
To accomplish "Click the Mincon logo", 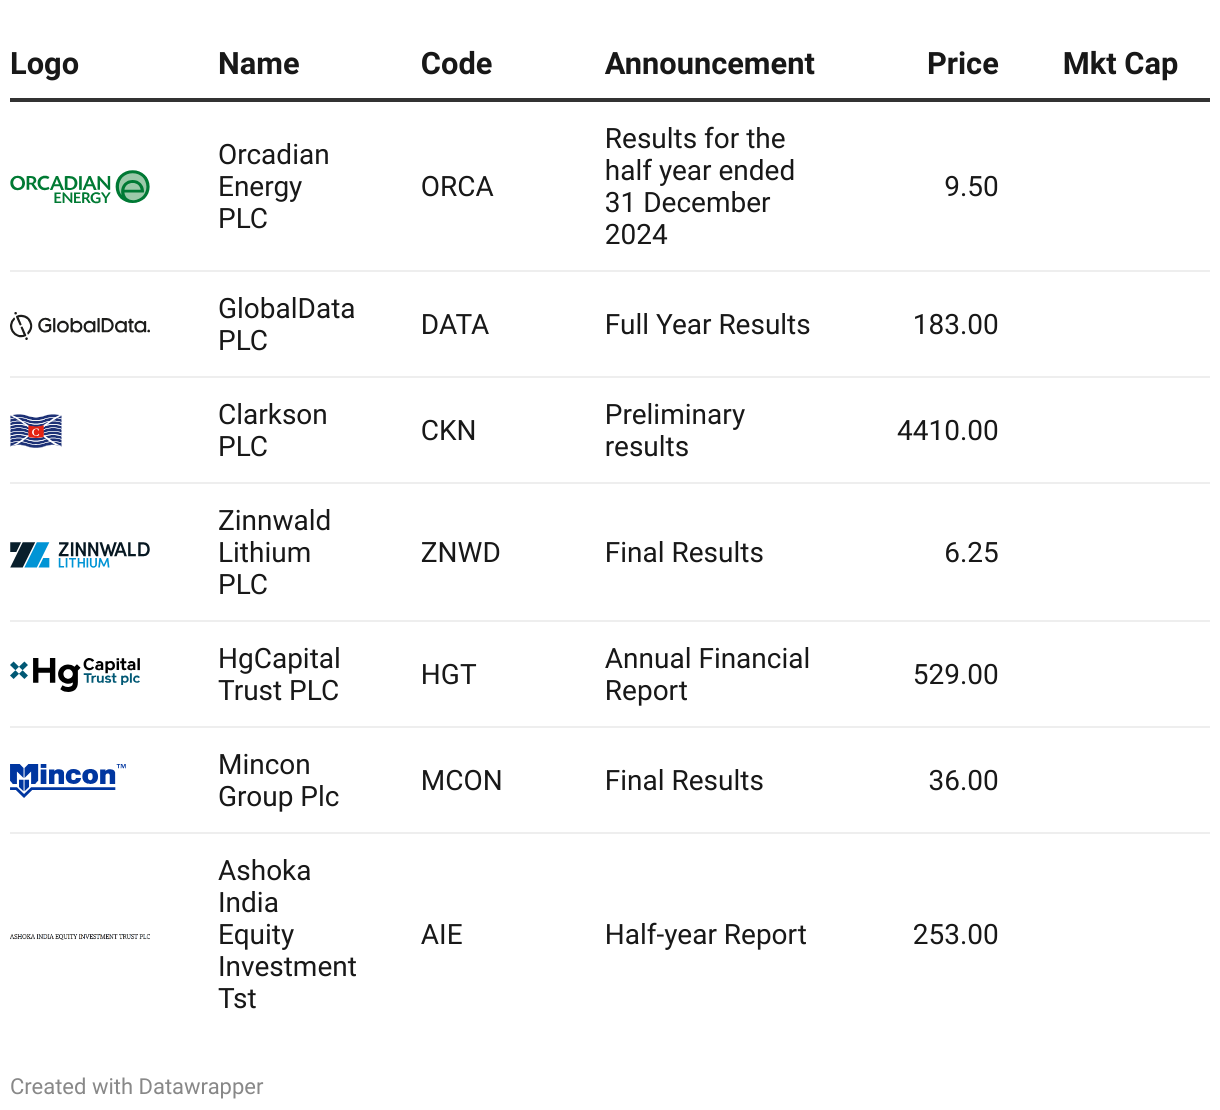I will pos(68,779).
